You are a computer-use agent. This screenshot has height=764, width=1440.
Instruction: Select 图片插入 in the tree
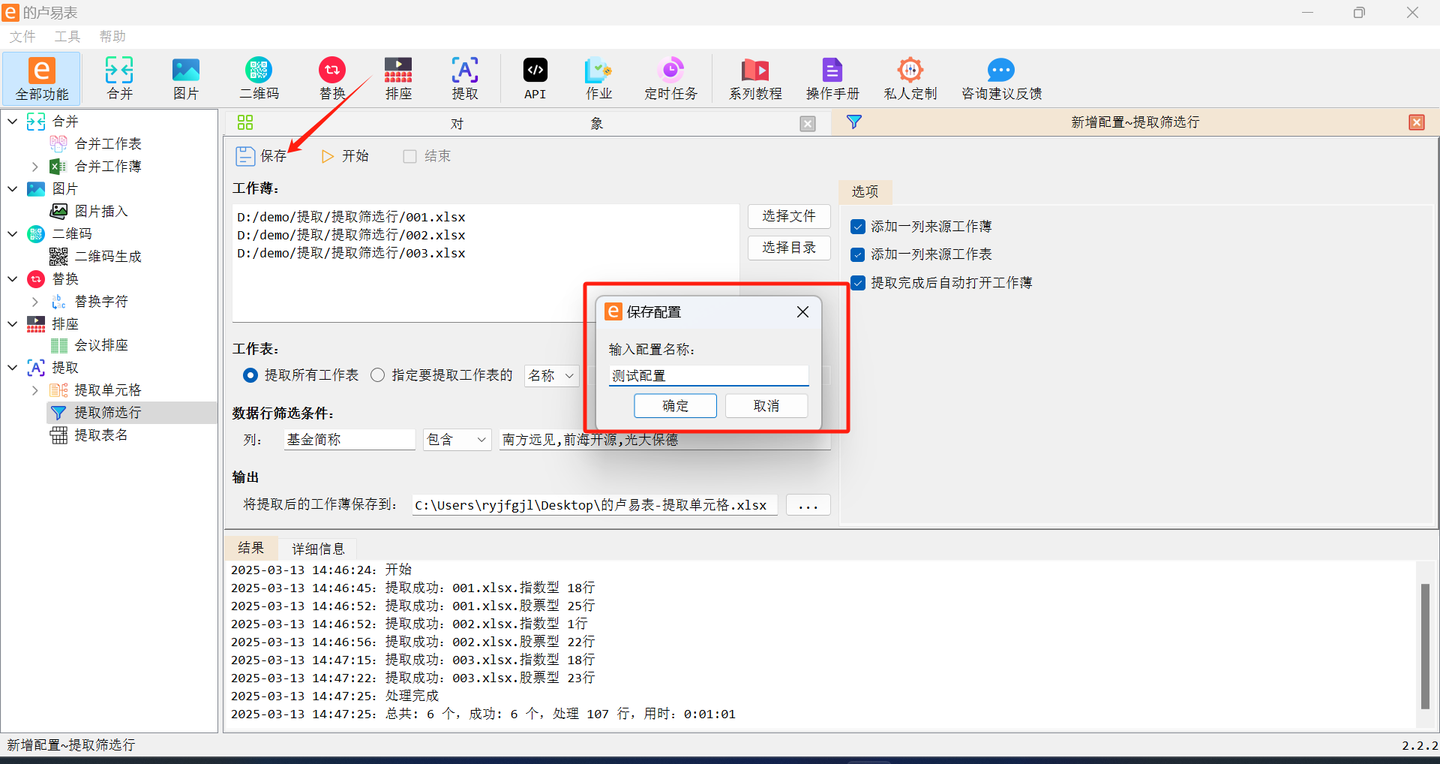coord(101,211)
